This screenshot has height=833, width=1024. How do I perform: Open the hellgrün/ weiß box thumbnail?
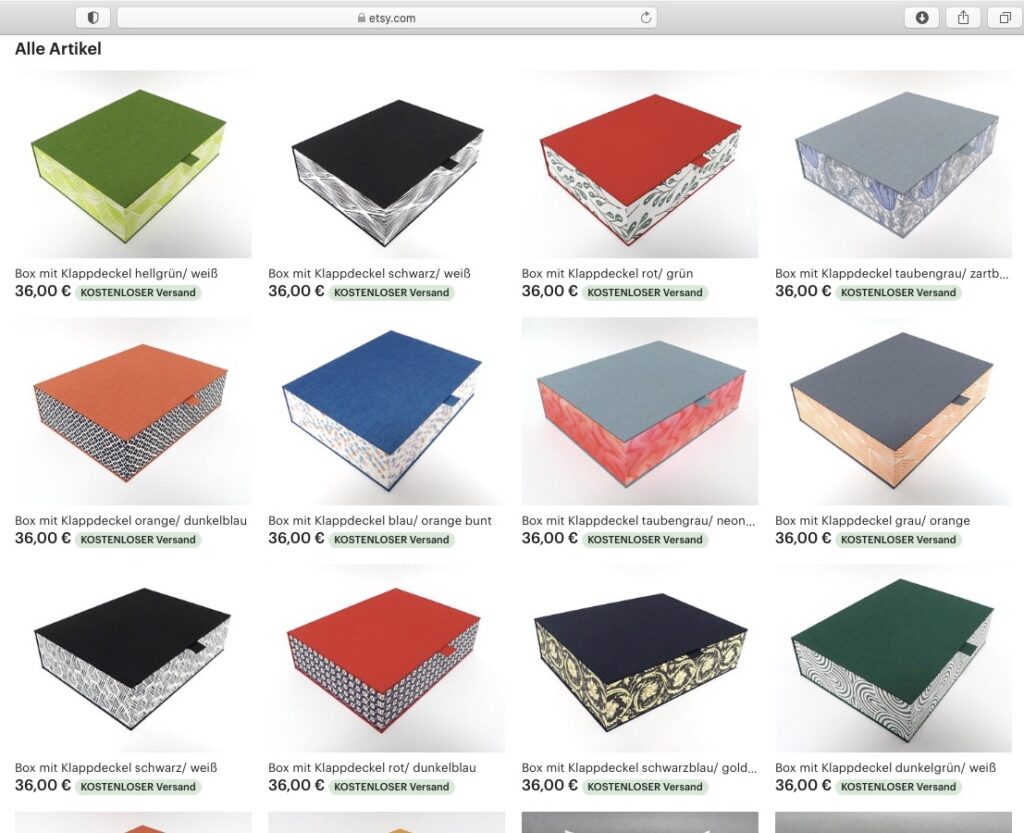click(133, 164)
